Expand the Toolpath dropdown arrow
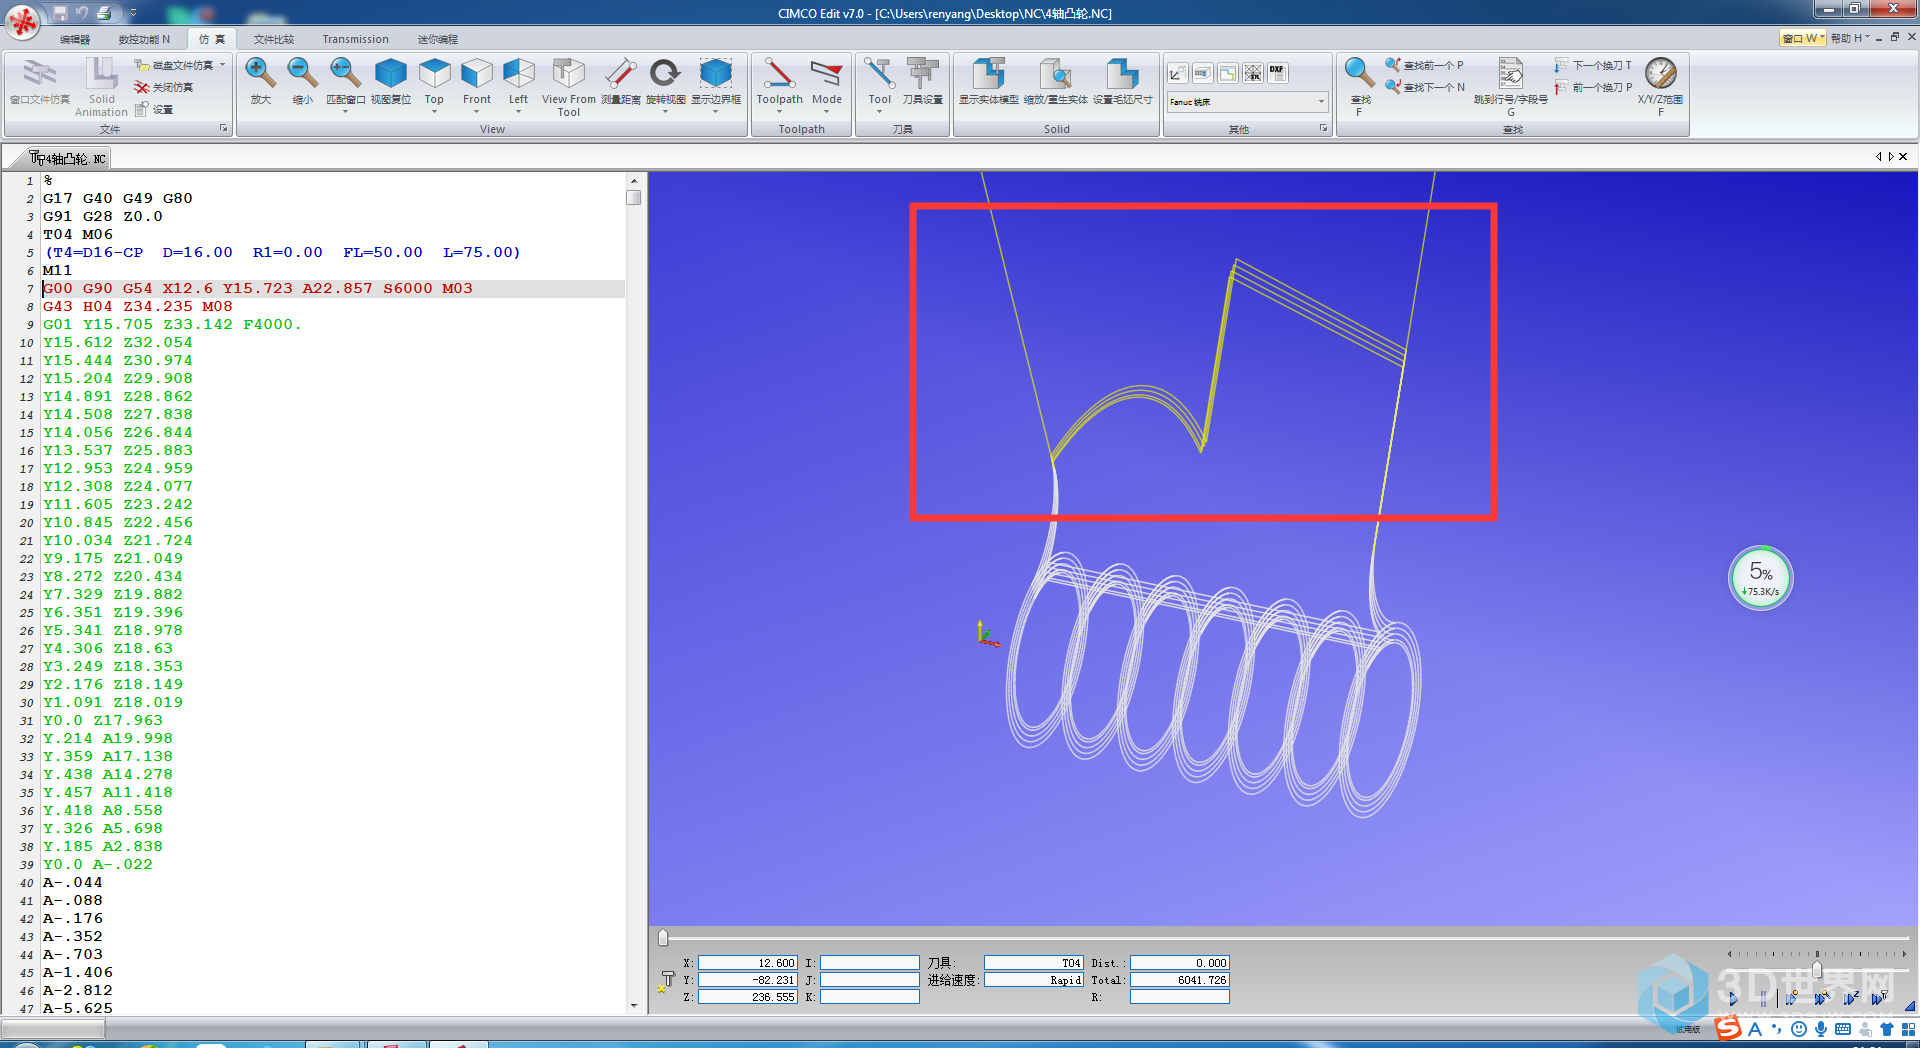The width and height of the screenshot is (1920, 1048). (x=779, y=111)
